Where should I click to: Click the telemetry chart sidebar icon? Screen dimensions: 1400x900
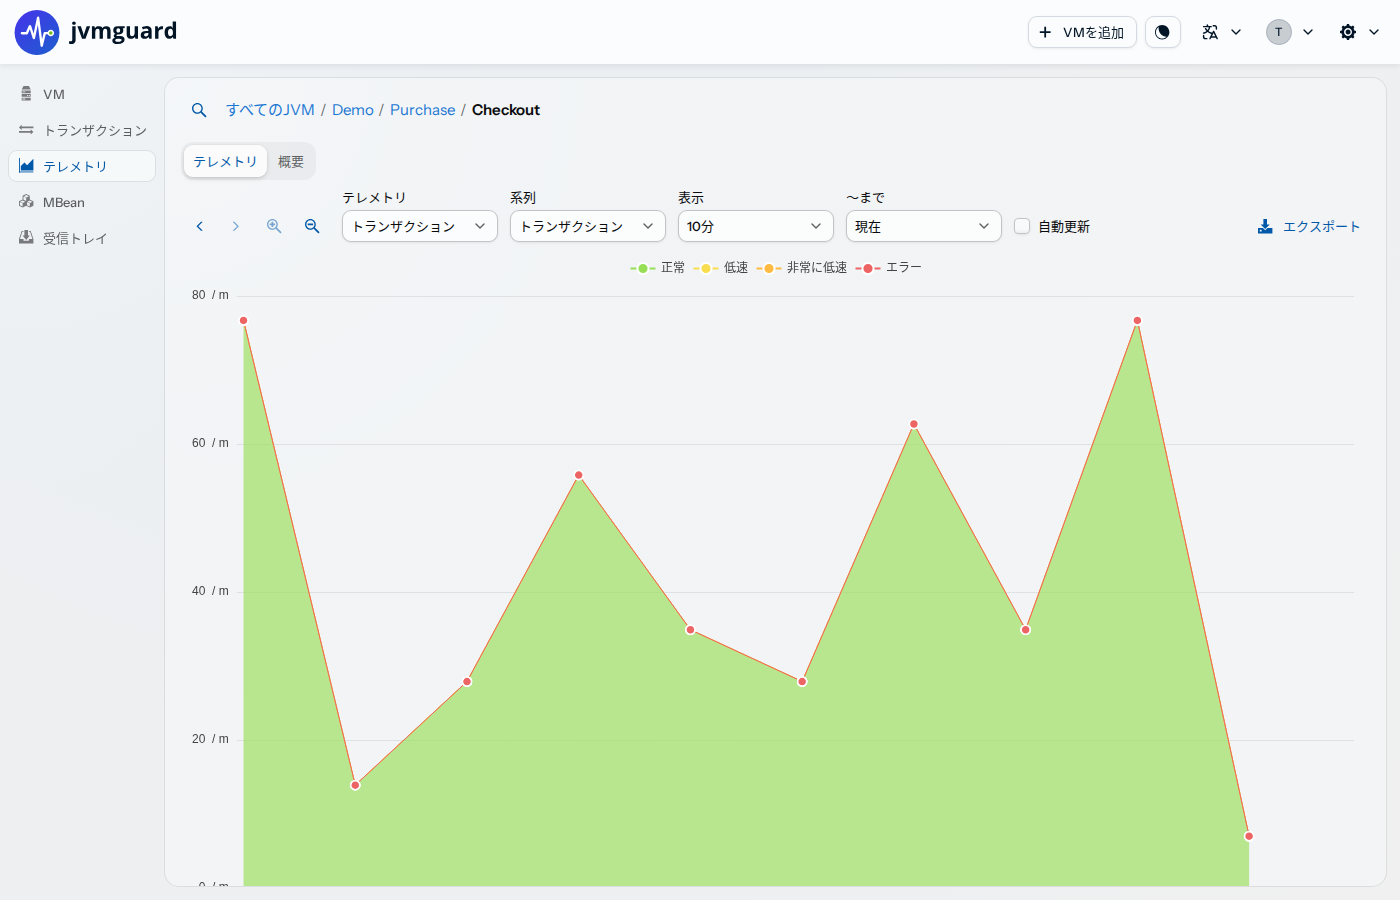click(x=26, y=166)
